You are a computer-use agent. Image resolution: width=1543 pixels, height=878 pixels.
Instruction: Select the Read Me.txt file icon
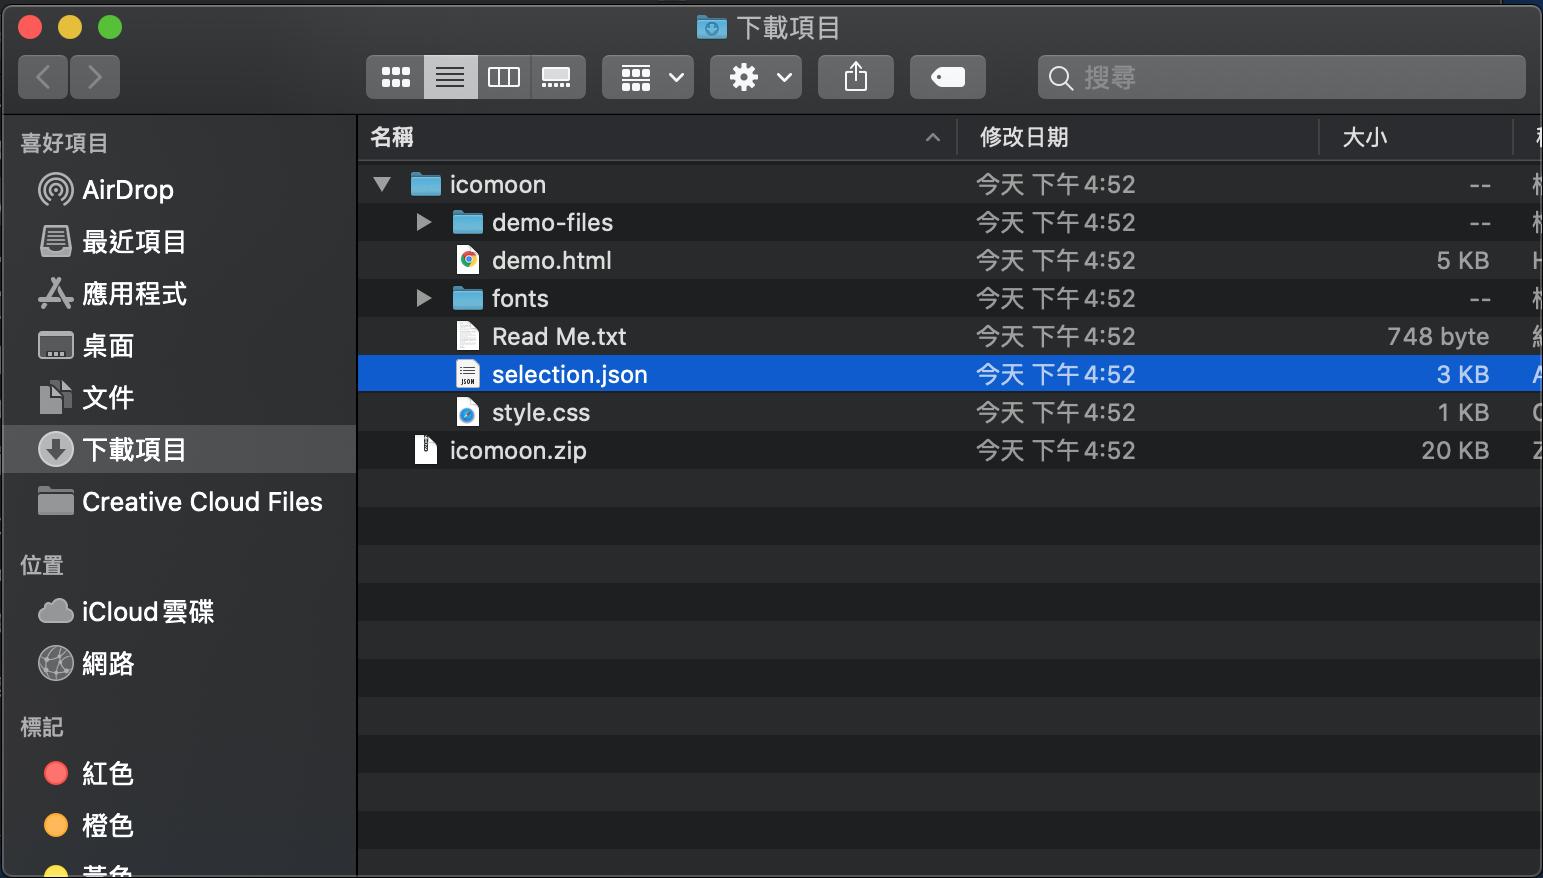(468, 336)
